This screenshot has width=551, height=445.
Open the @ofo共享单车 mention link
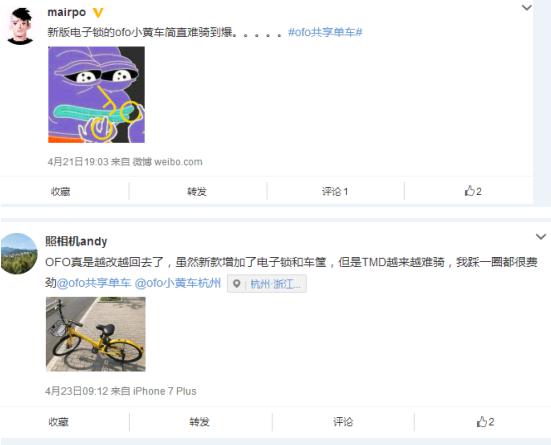[94, 283]
